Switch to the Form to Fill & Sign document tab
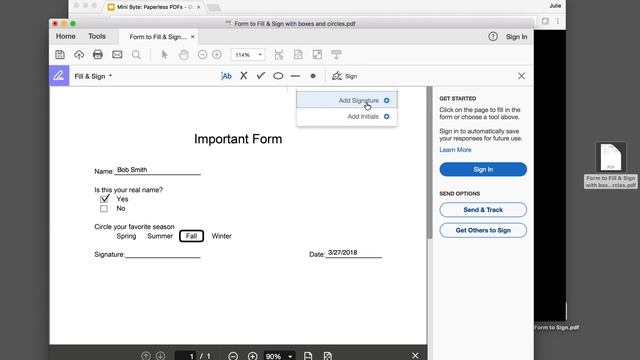Image resolution: width=640 pixels, height=360 pixels. point(158,37)
